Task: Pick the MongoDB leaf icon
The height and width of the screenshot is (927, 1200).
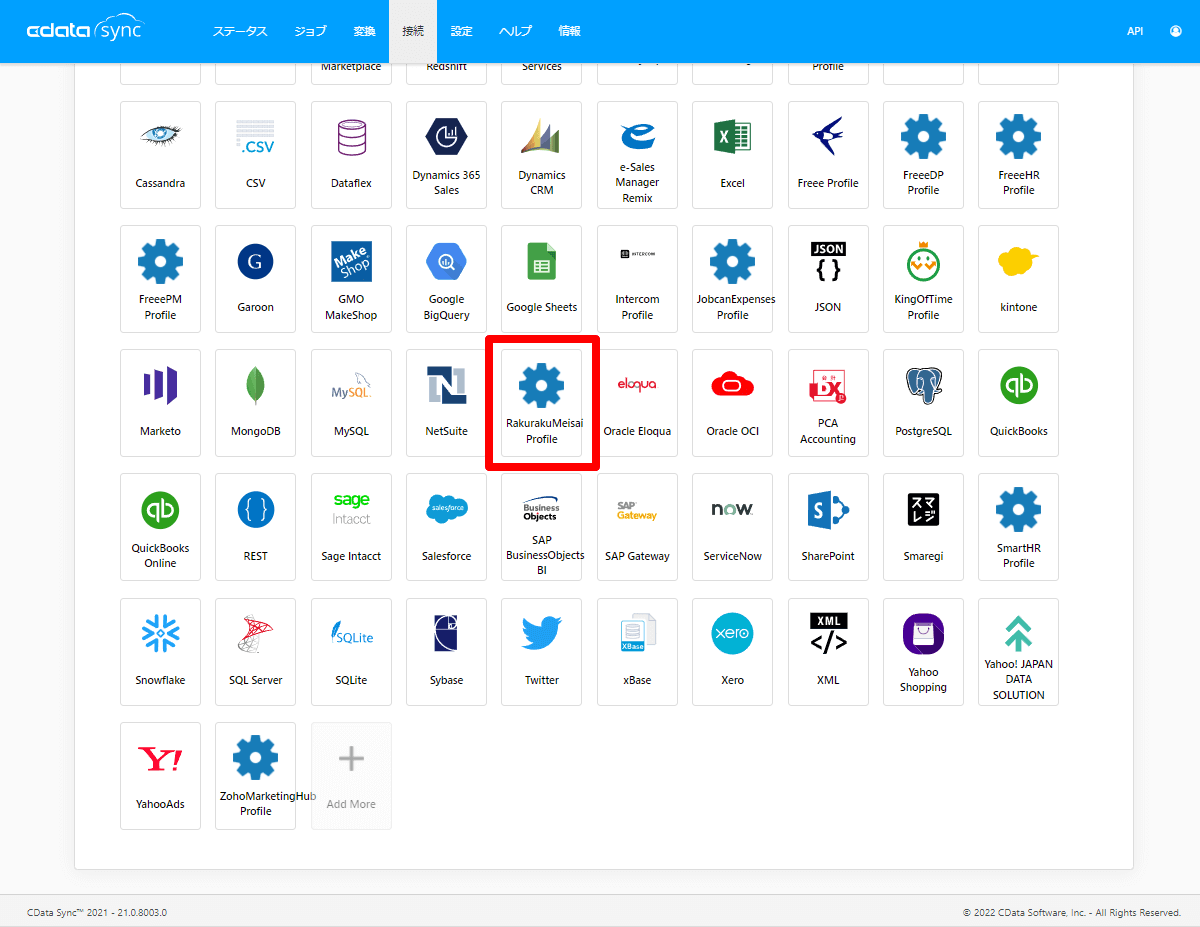Action: click(256, 385)
